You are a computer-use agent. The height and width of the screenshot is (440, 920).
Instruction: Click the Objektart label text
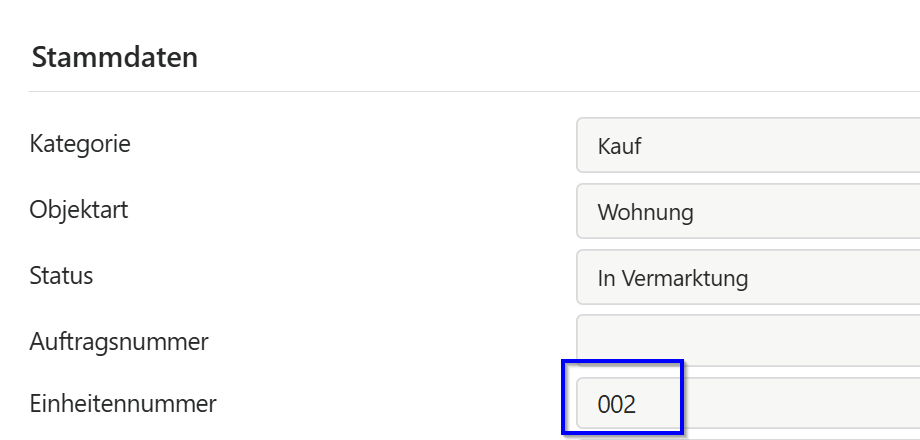click(79, 209)
